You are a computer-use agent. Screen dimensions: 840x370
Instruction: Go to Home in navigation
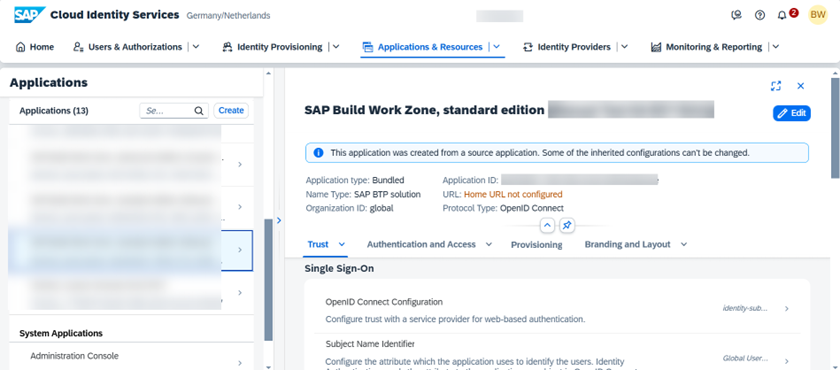[x=35, y=47]
